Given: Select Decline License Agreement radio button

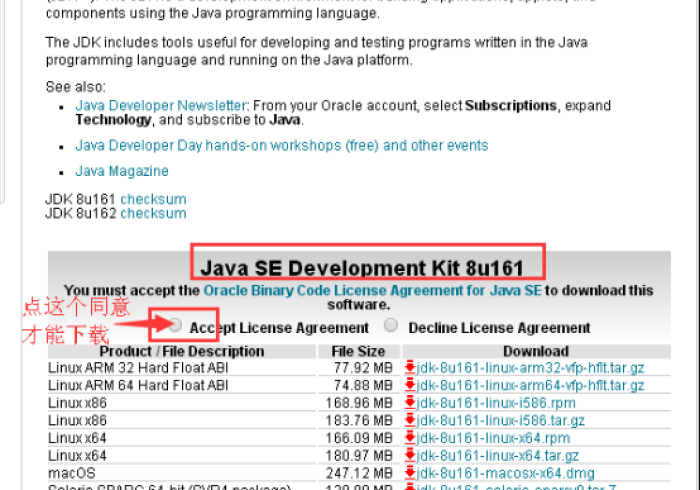Looking at the screenshot, I should point(391,325).
